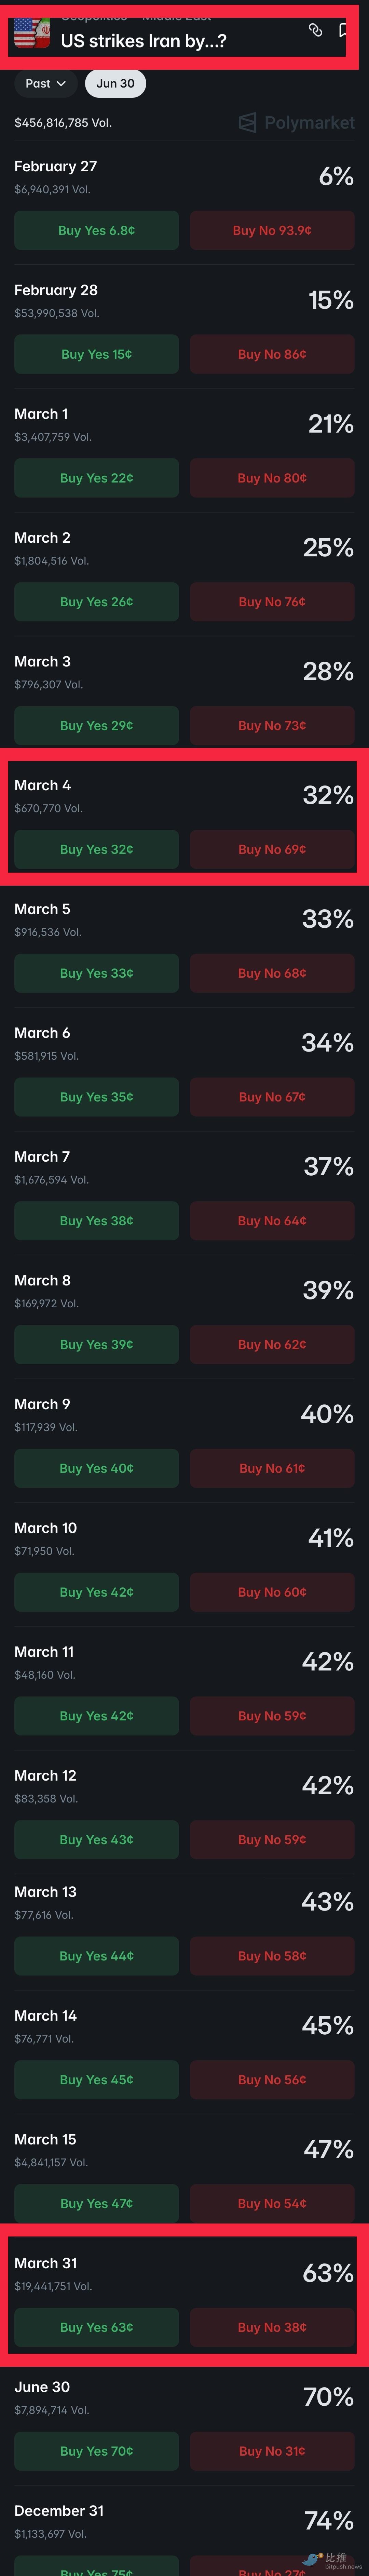369x2576 pixels.
Task: Tap Buy No 61¢ for March 9
Action: [x=272, y=1469]
